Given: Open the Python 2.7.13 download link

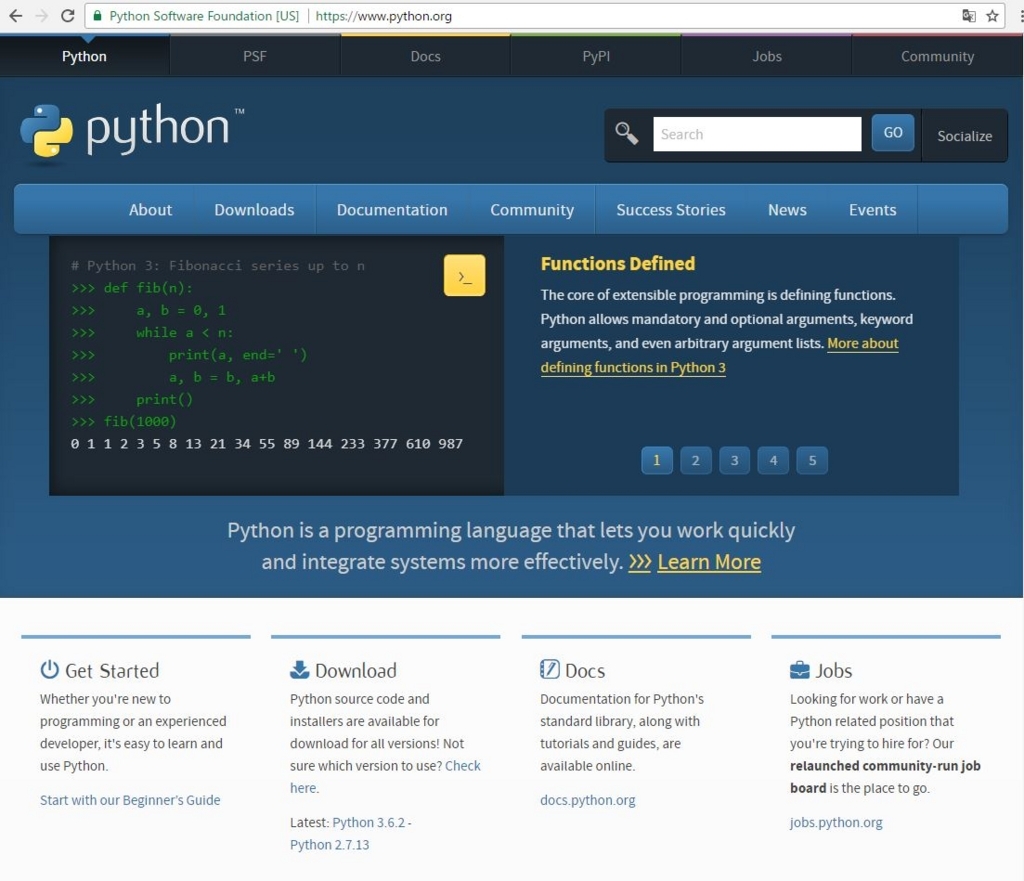Looking at the screenshot, I should coord(329,844).
